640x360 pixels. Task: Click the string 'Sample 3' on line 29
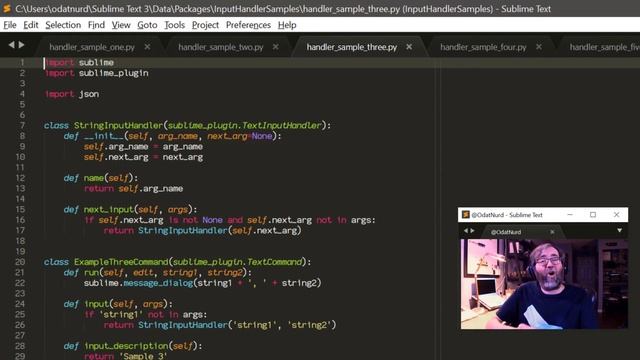(x=144, y=356)
